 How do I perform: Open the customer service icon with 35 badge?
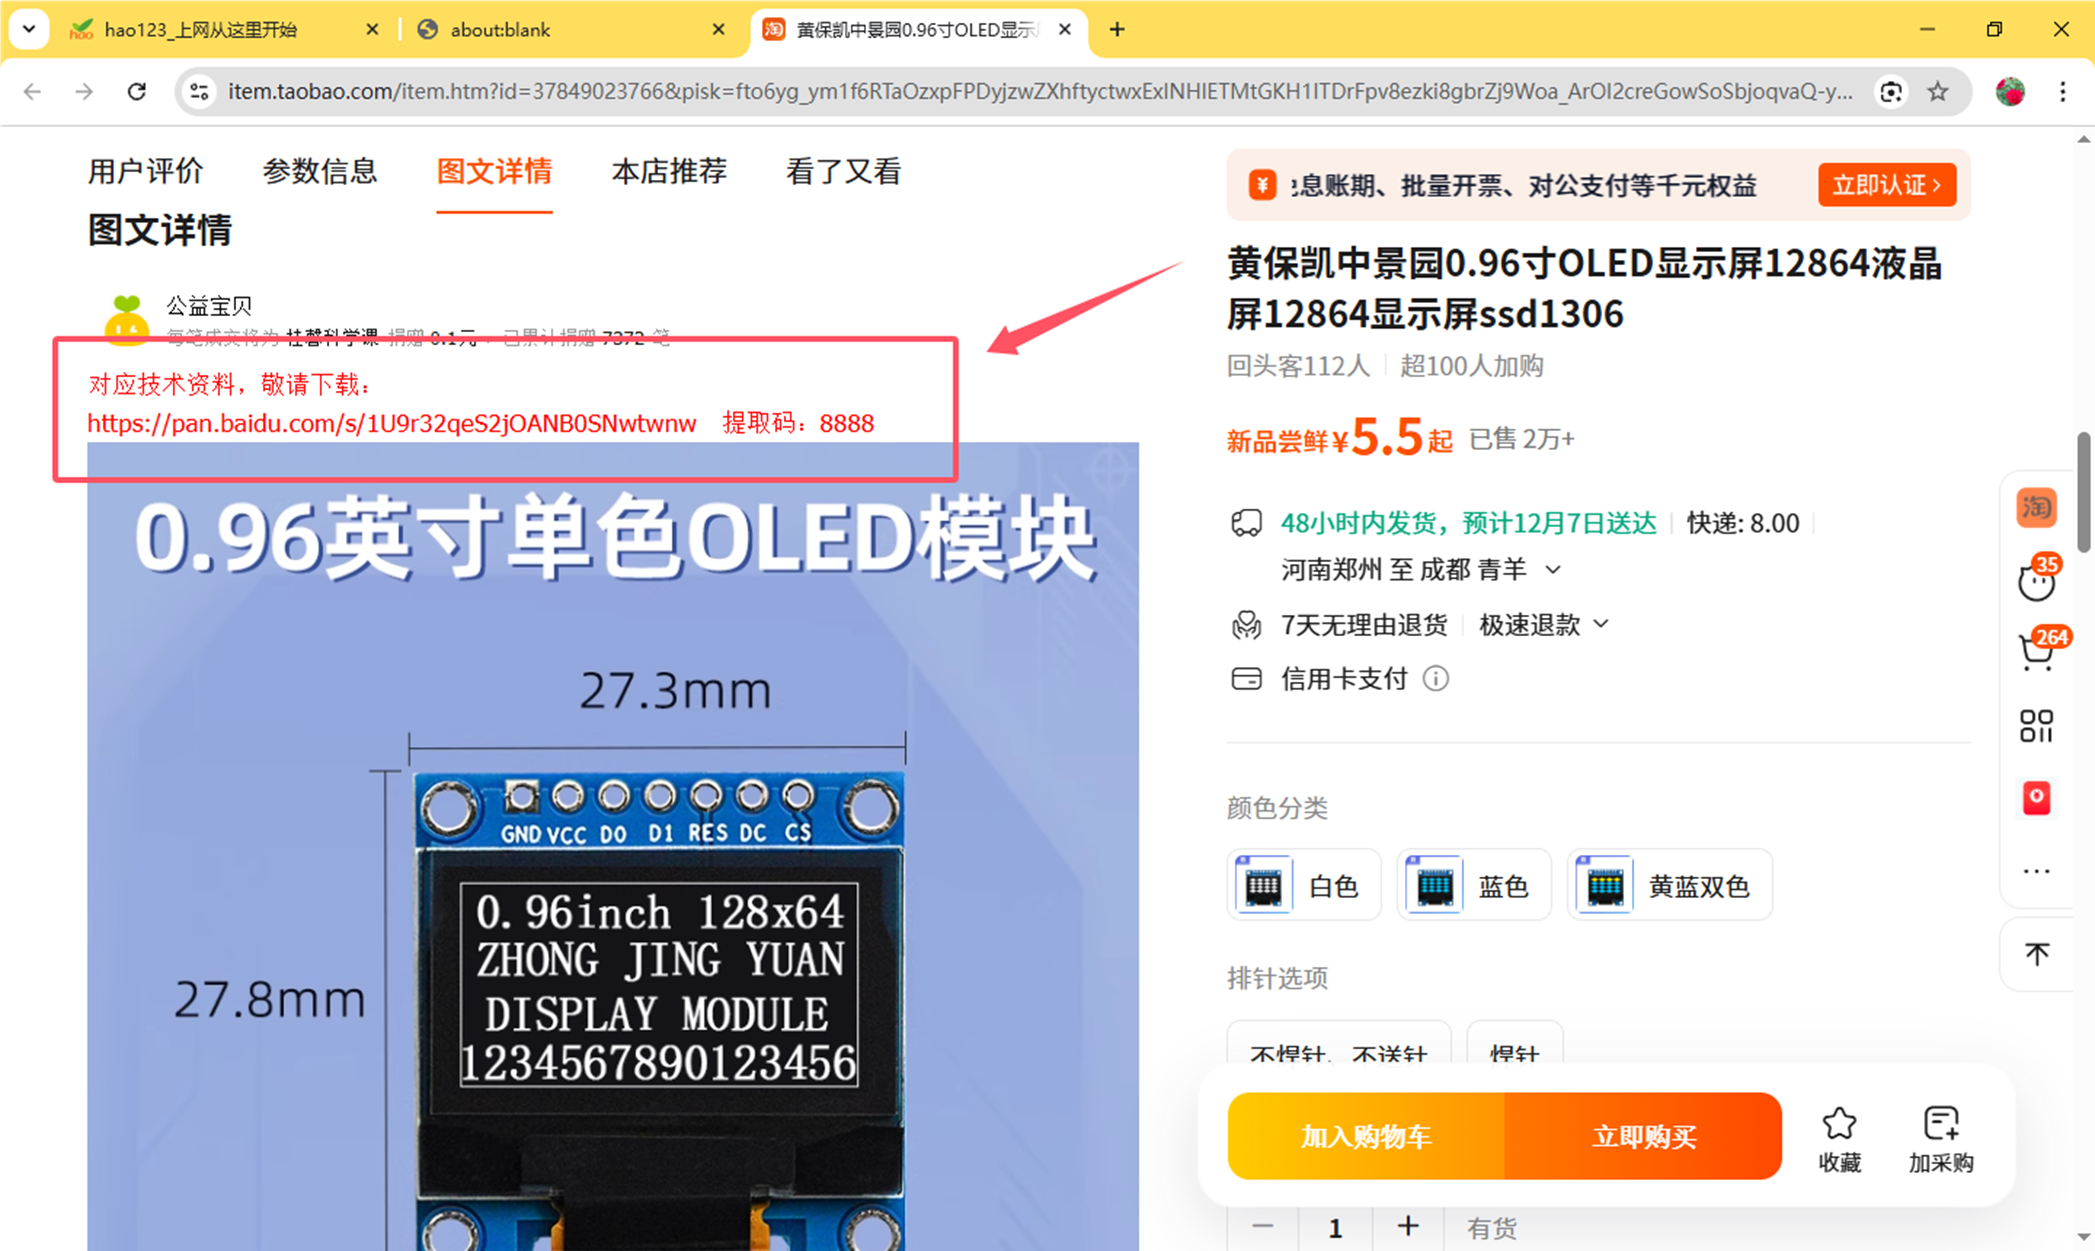[x=2036, y=581]
